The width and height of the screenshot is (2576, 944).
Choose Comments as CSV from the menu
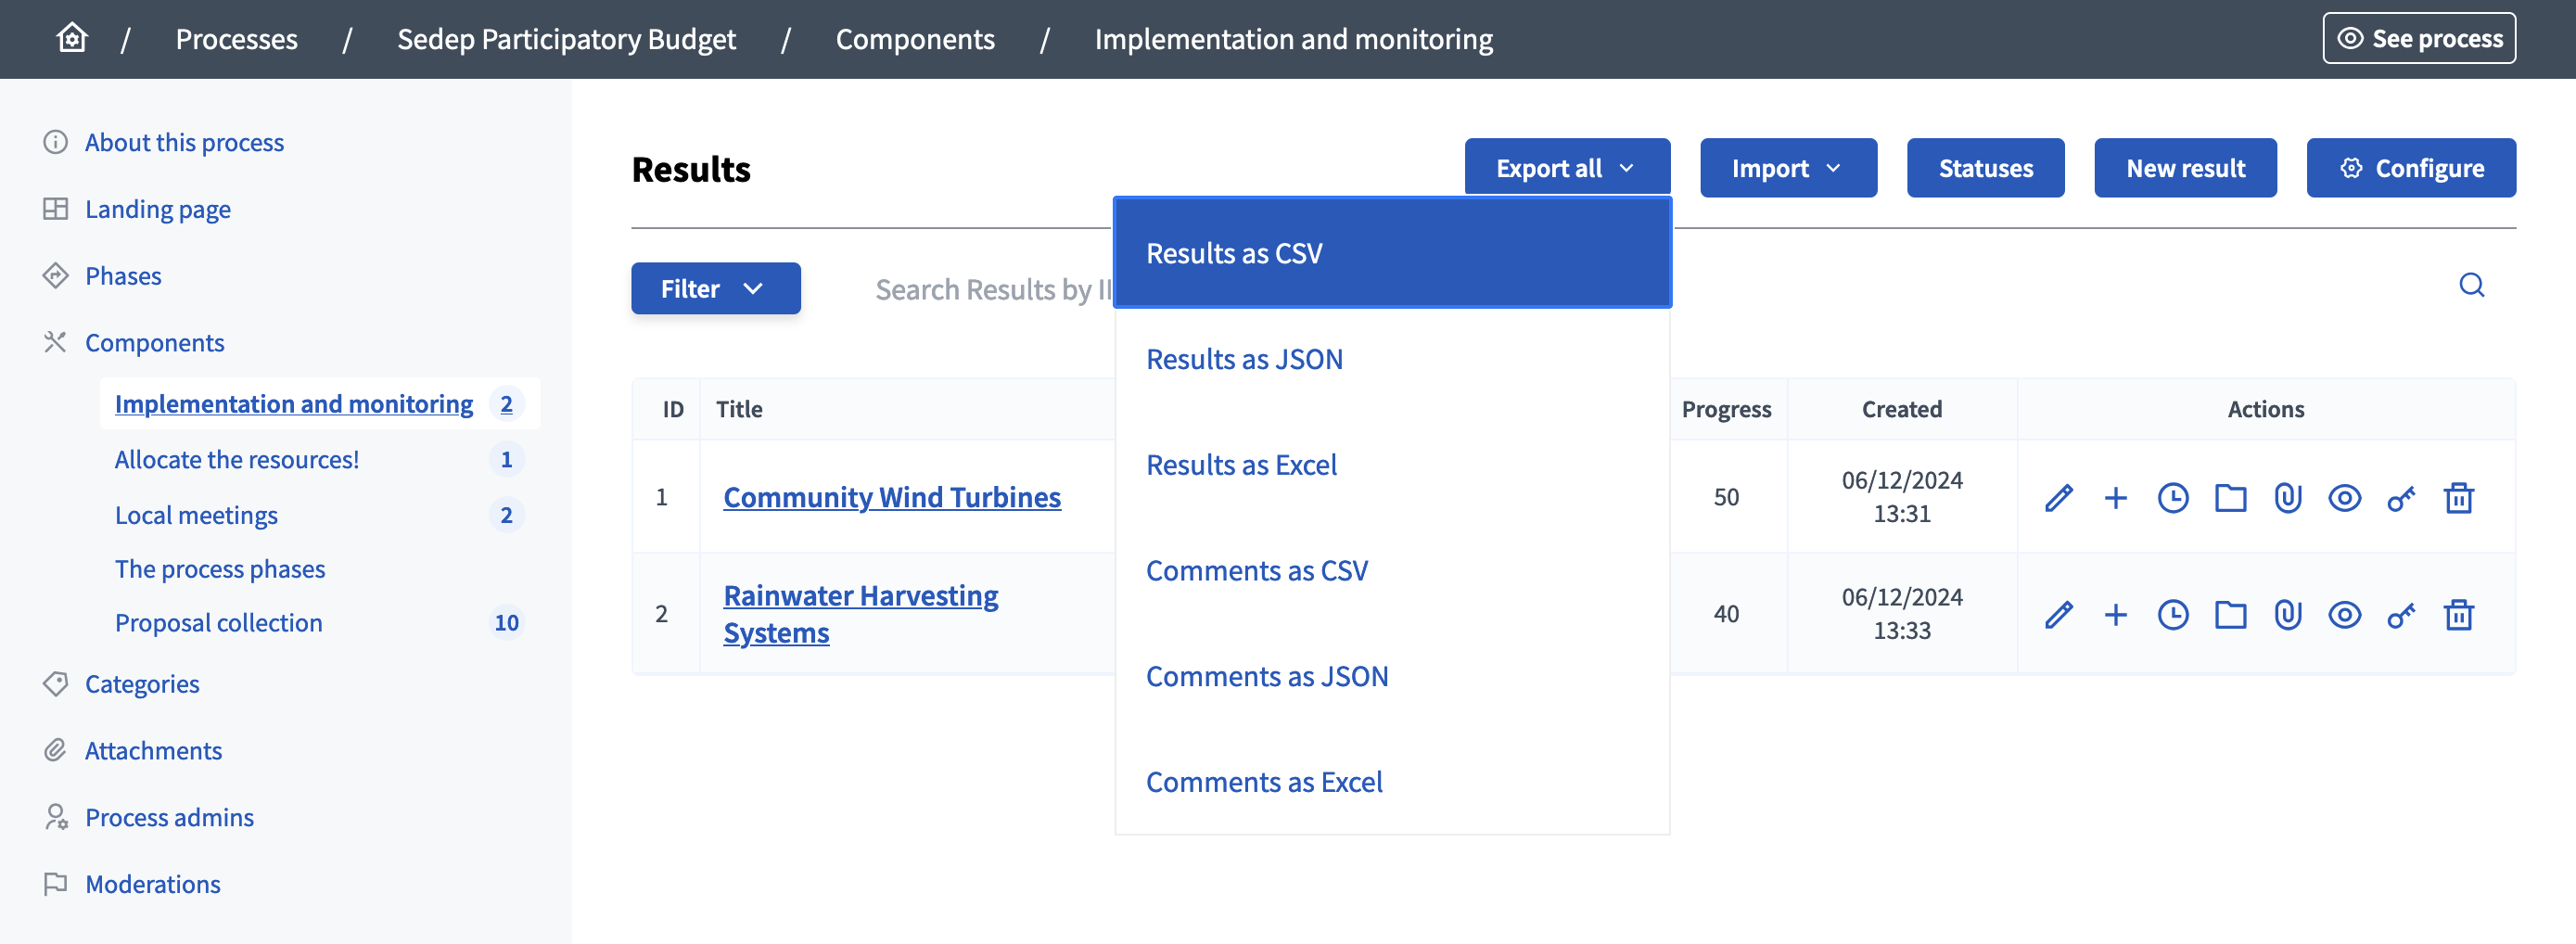pyautogui.click(x=1257, y=570)
